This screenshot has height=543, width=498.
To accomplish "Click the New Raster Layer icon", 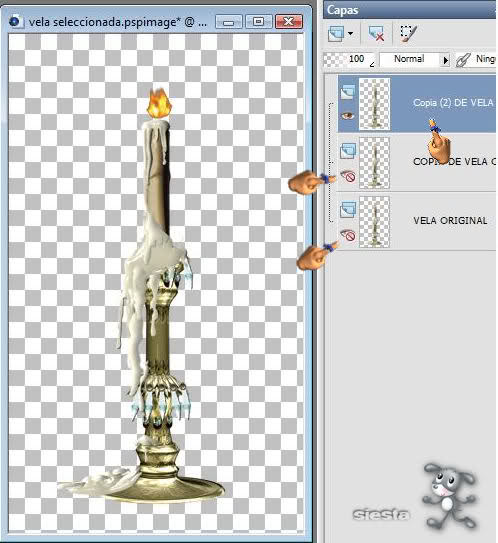I will [x=336, y=33].
